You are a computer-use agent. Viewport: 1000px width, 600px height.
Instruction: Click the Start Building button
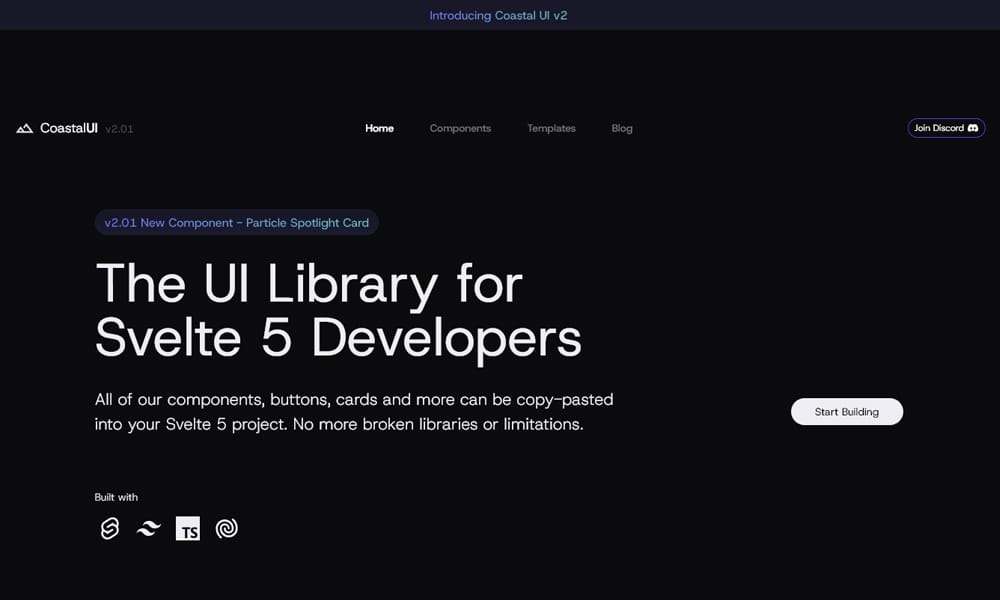click(847, 412)
